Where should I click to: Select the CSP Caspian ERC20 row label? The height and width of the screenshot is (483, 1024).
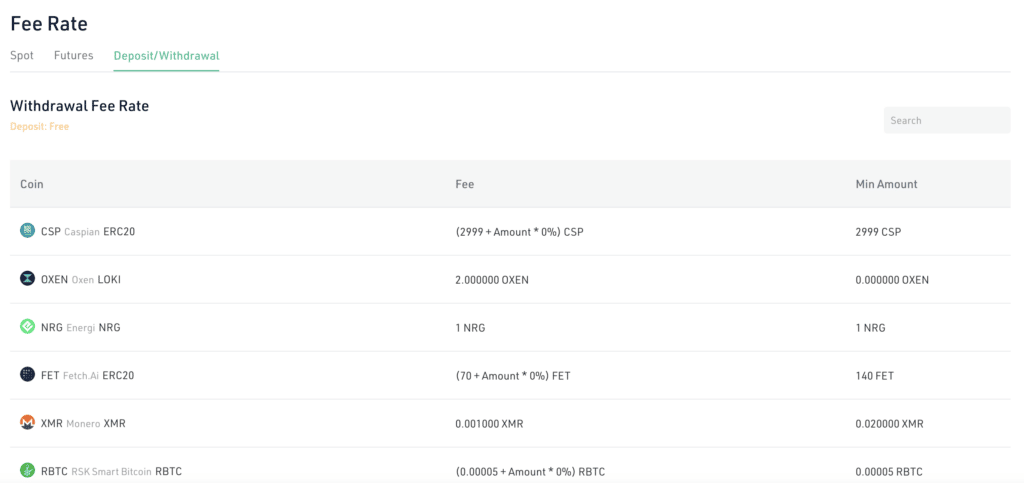[88, 232]
